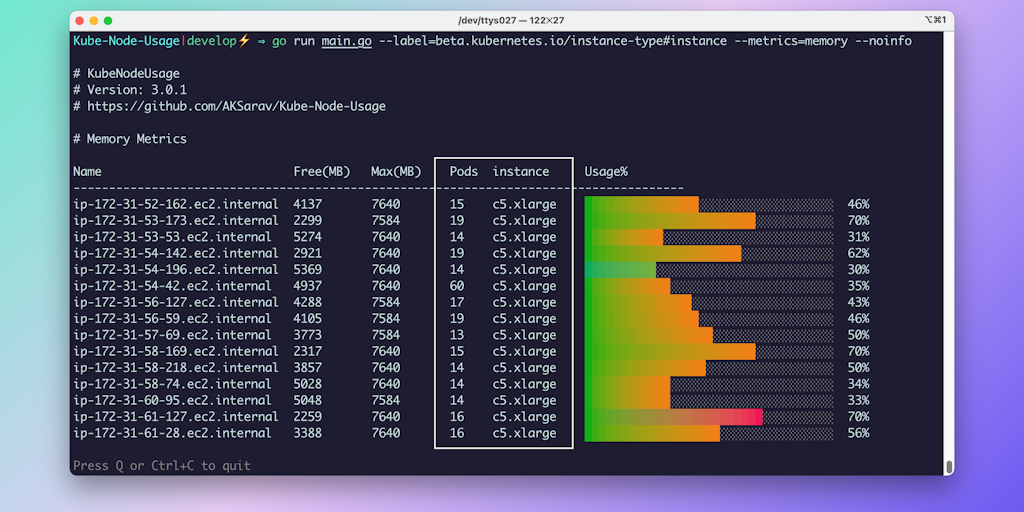Click the 31% usage value for ip-172-31-53-53
This screenshot has width=1024, height=512.
857,237
